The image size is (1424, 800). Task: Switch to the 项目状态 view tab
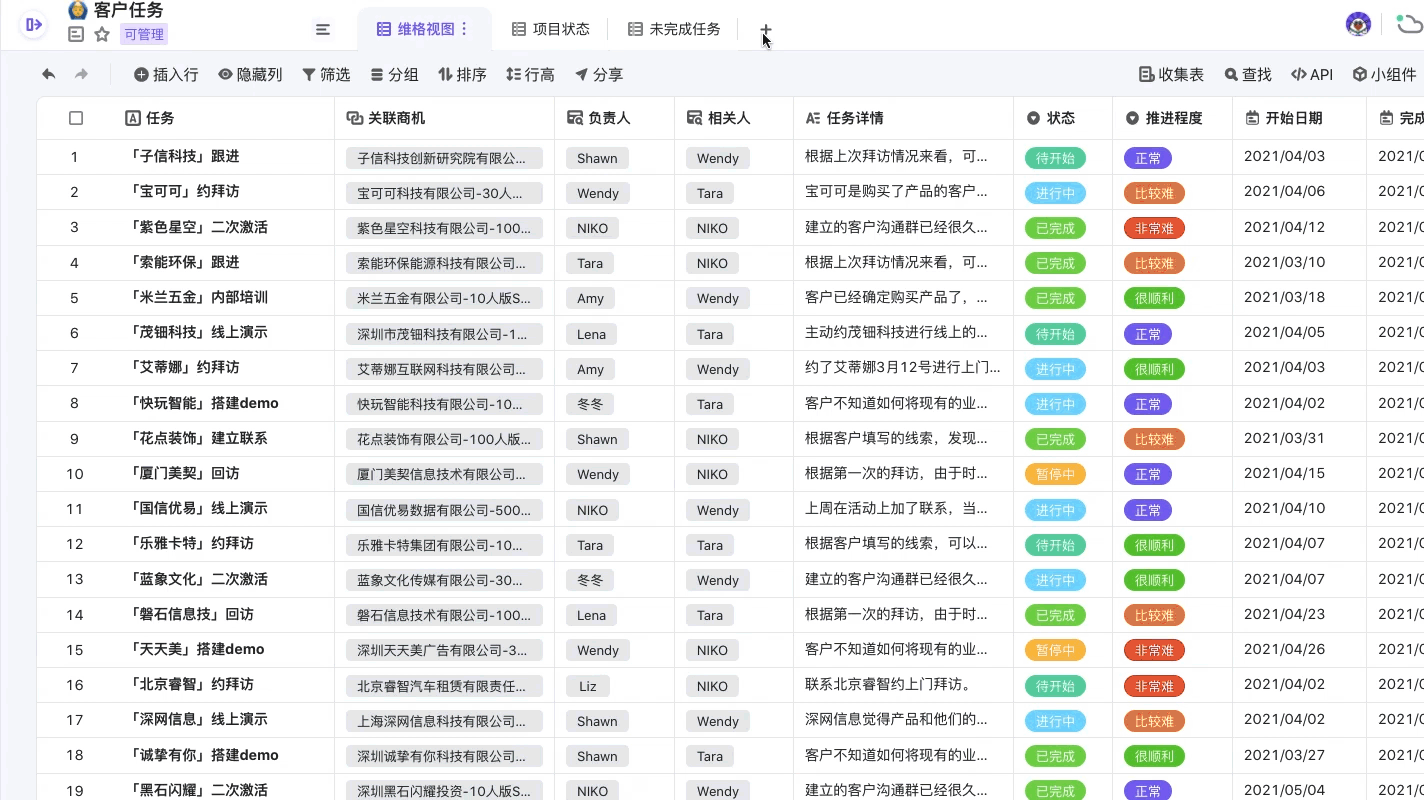[x=551, y=29]
